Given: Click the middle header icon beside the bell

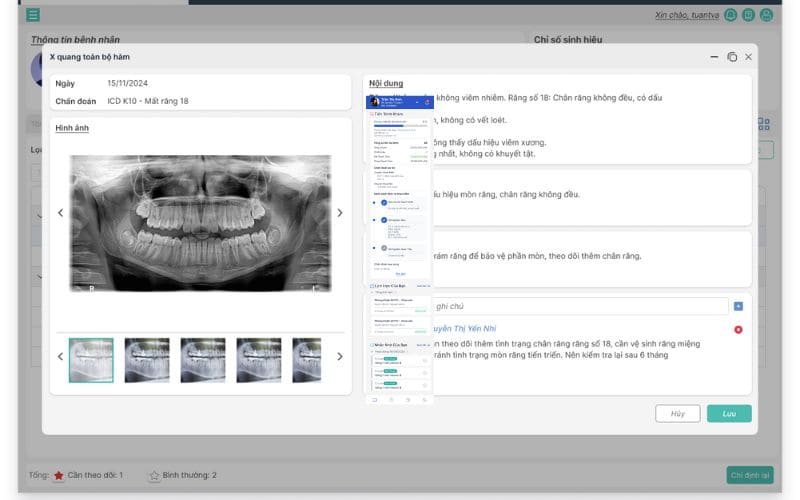Looking at the screenshot, I should pos(749,15).
